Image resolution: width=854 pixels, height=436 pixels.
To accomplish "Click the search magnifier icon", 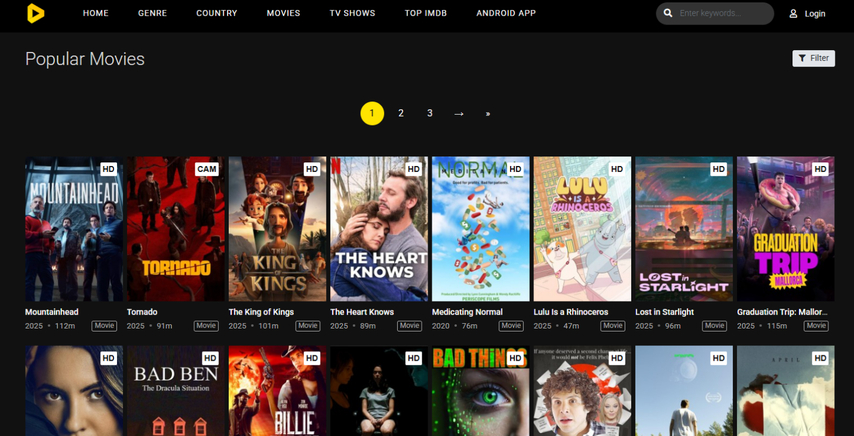I will (668, 13).
